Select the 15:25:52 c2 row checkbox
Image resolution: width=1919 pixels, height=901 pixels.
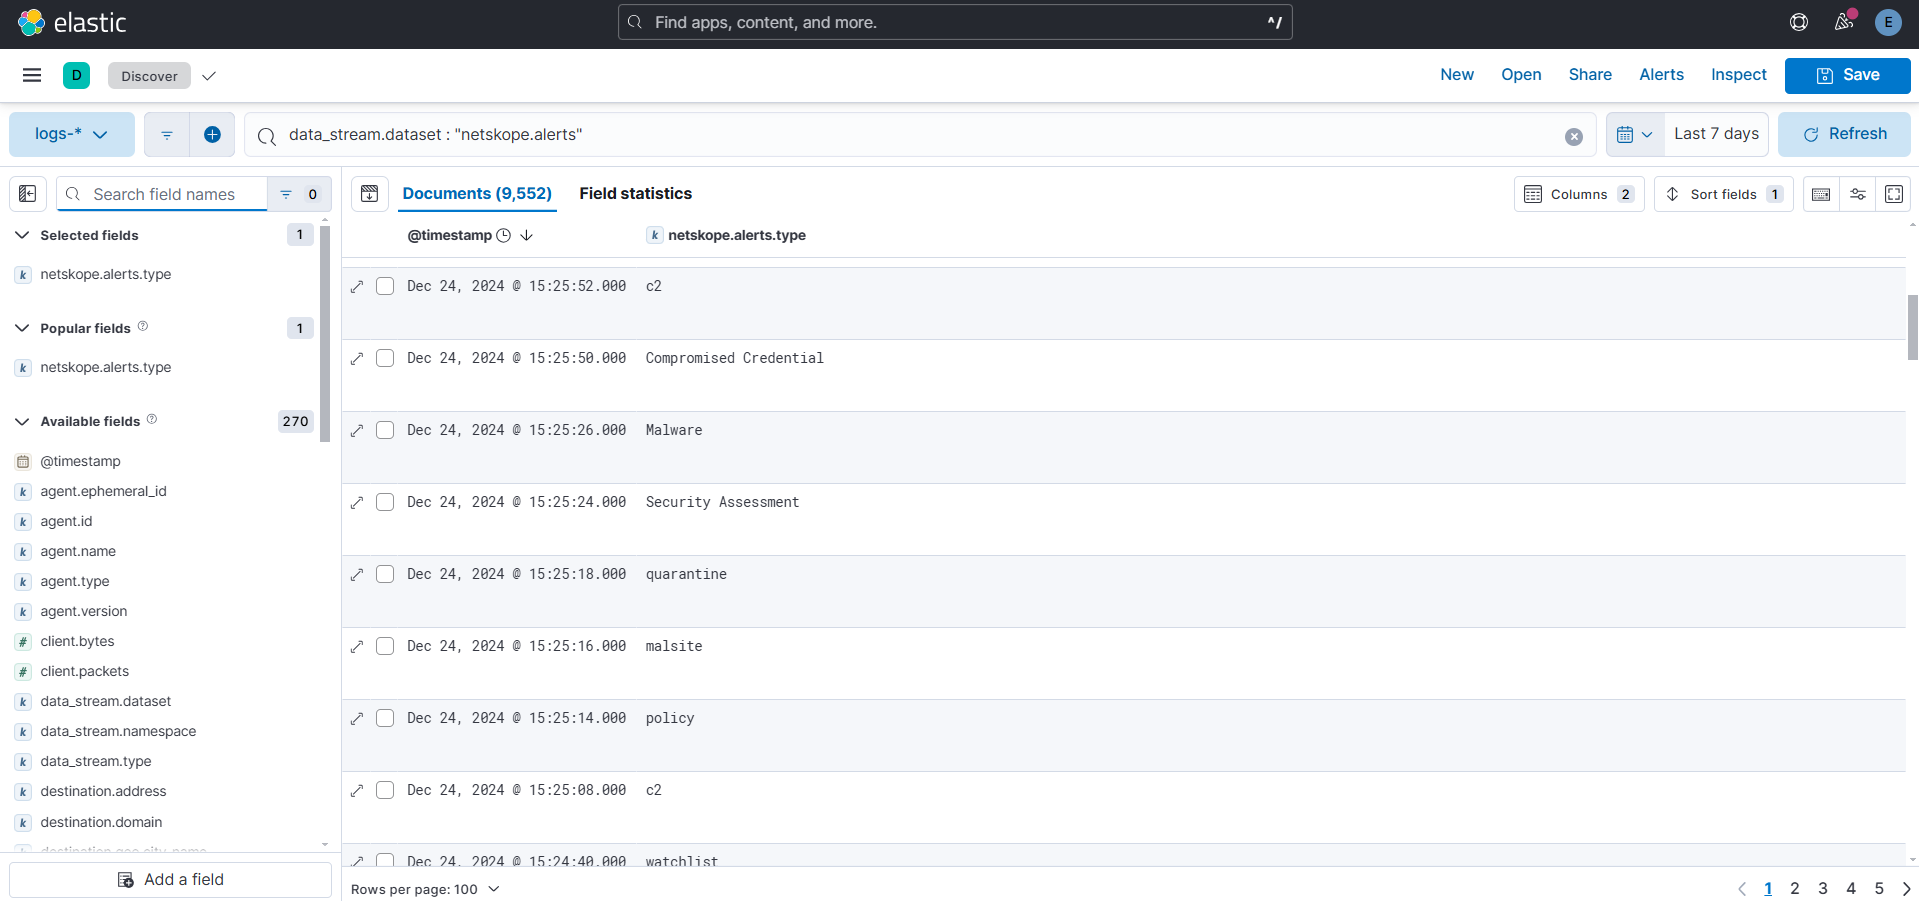385,286
